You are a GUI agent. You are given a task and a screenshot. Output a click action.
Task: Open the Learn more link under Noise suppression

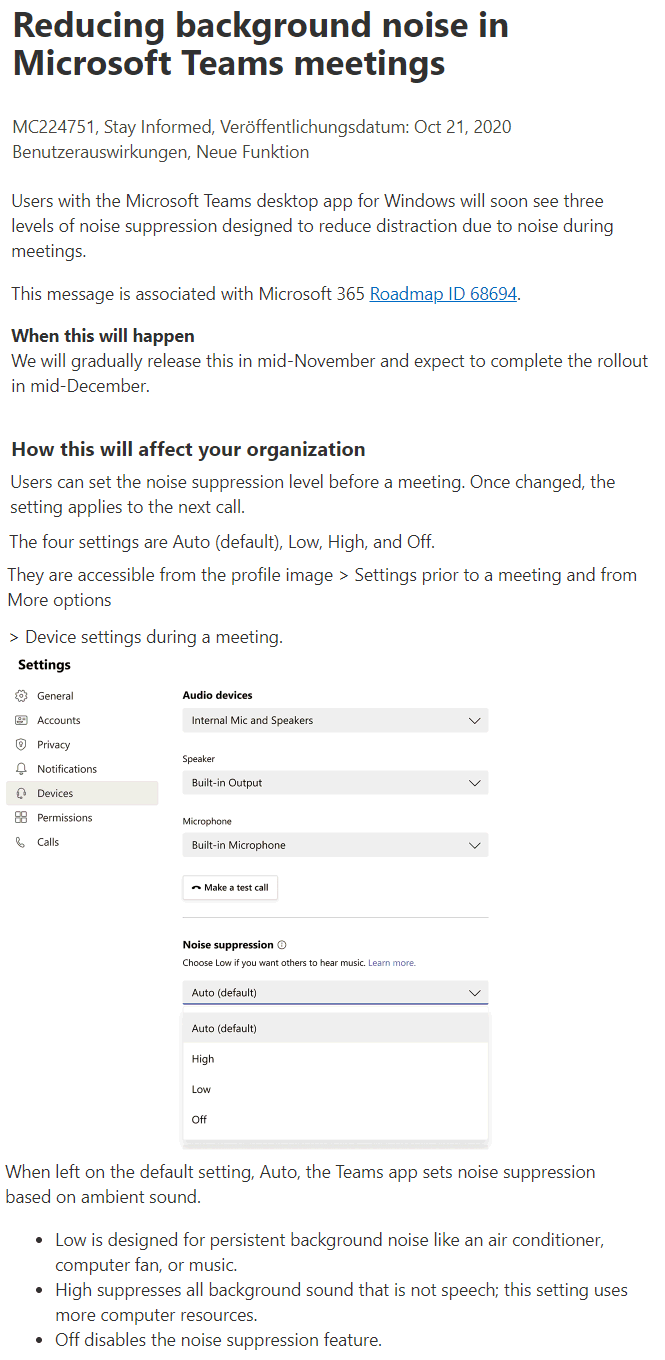[391, 963]
